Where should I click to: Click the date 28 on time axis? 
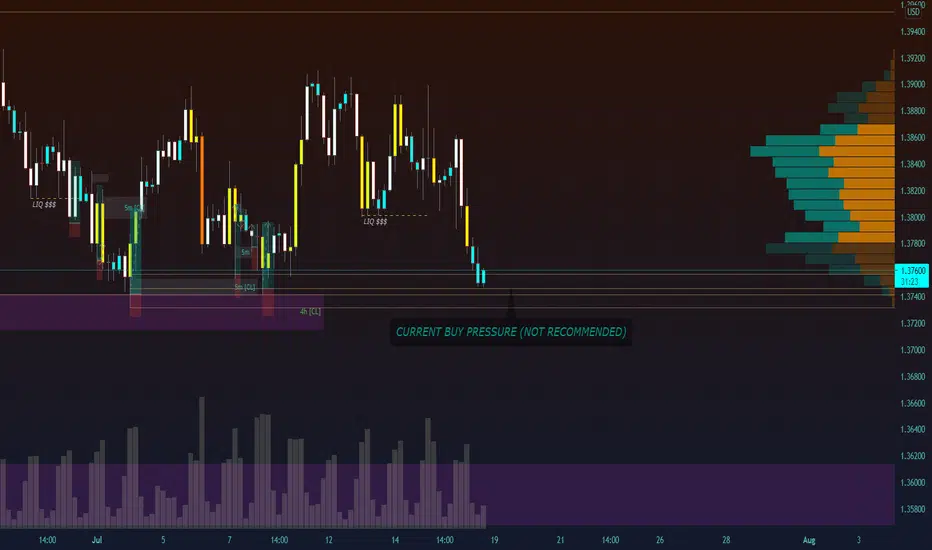click(726, 540)
